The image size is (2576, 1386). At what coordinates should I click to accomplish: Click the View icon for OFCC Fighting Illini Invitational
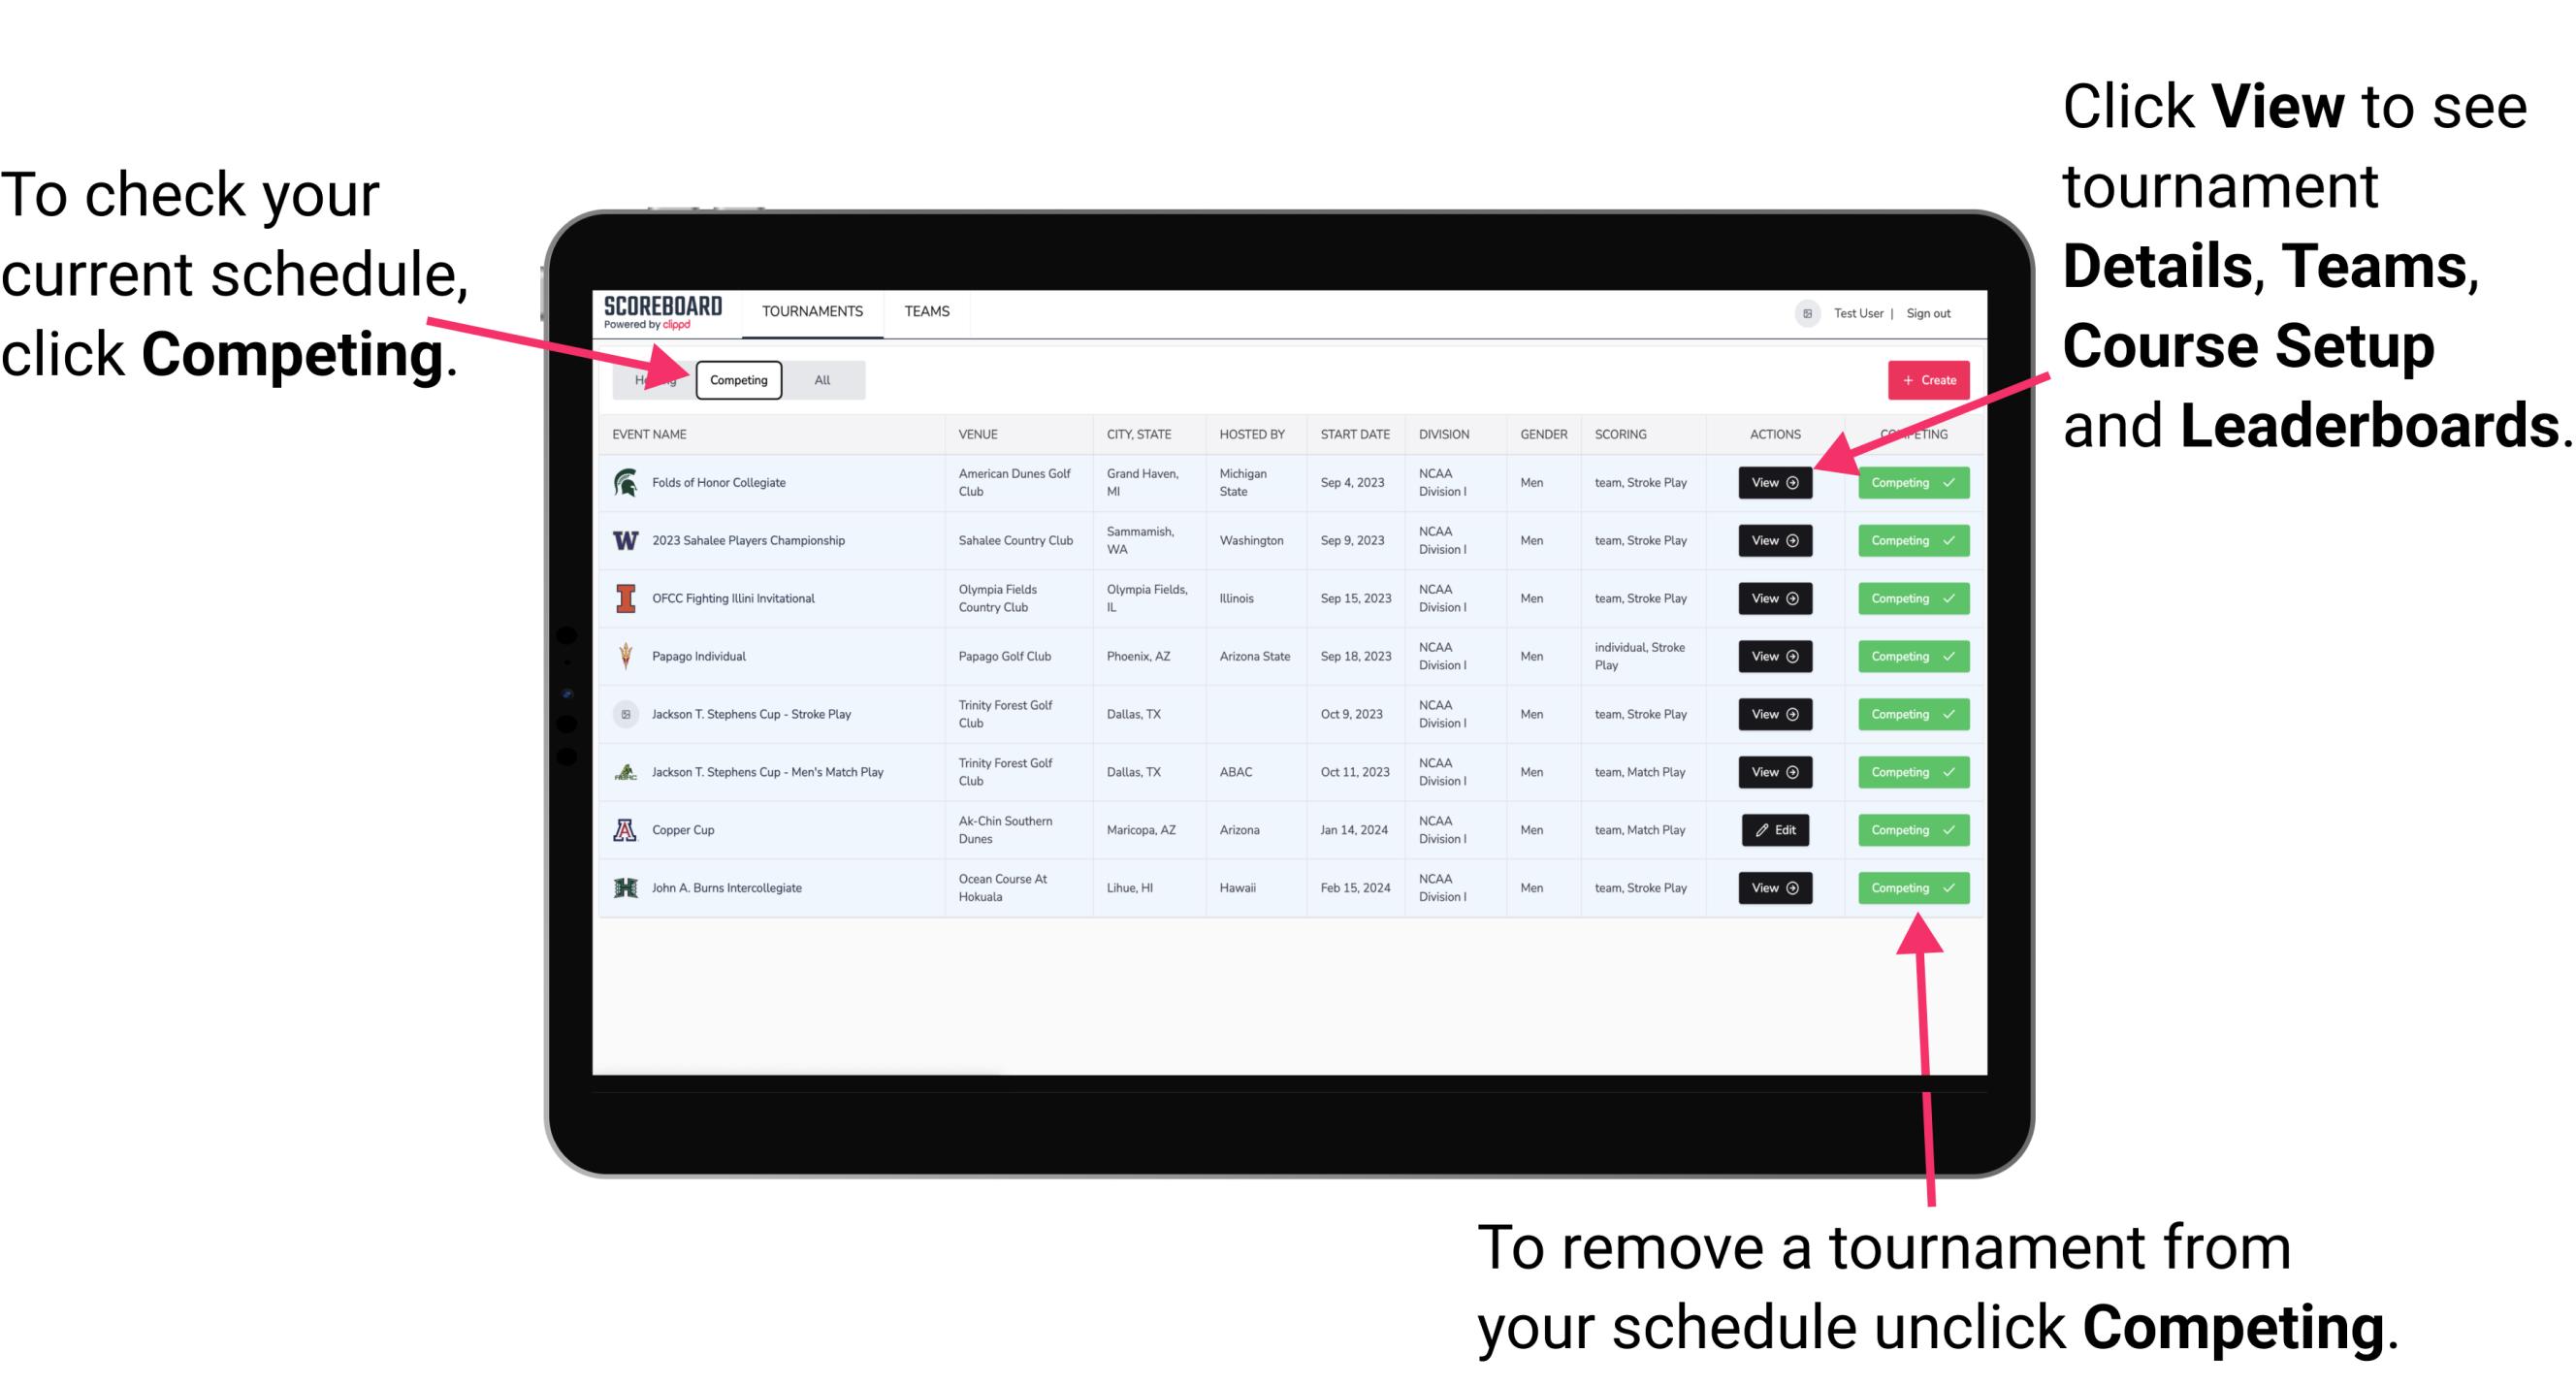(1774, 599)
